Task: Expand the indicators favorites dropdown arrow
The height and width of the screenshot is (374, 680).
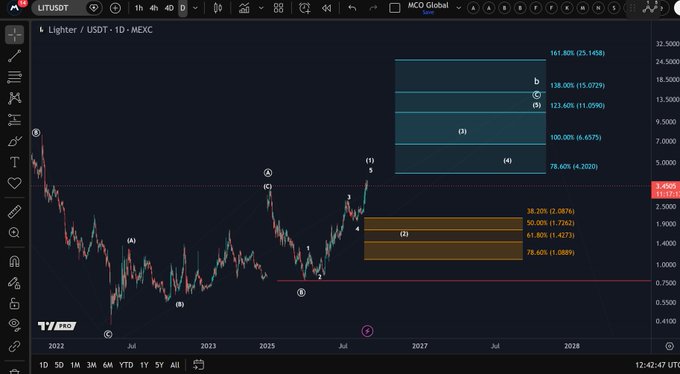Action: [x=261, y=8]
